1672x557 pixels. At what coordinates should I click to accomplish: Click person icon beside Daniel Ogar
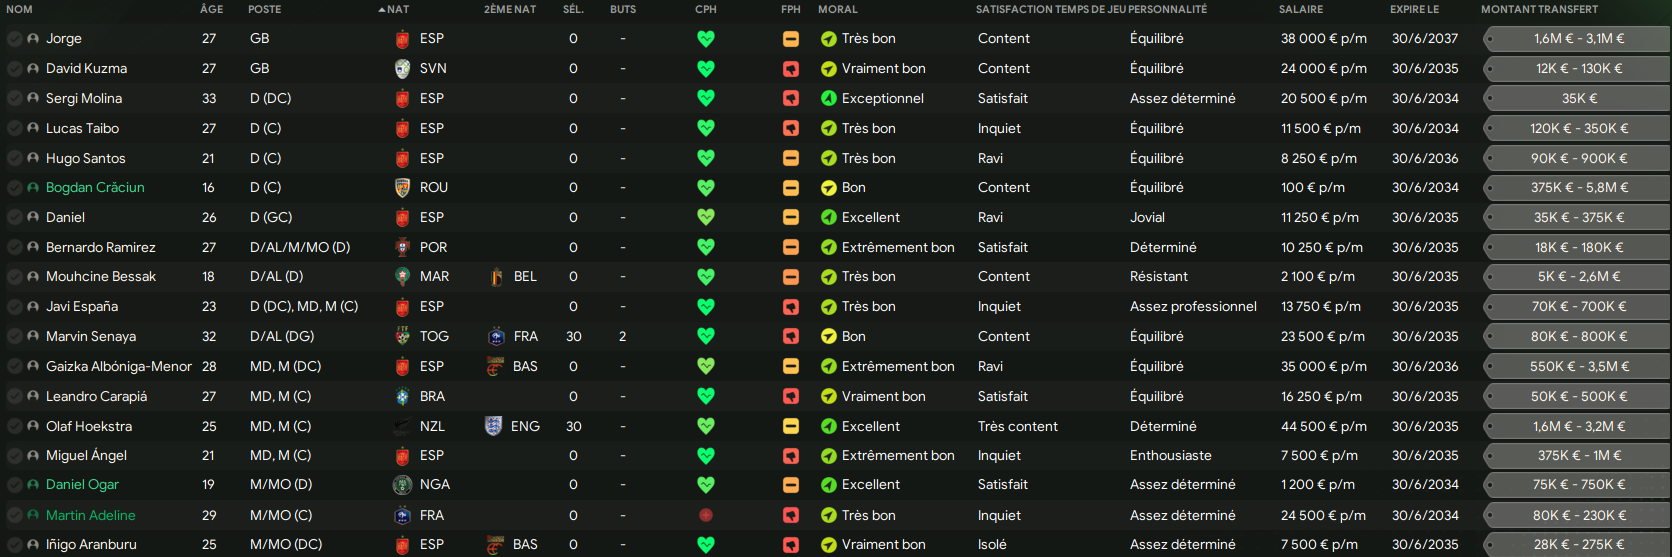coord(33,485)
